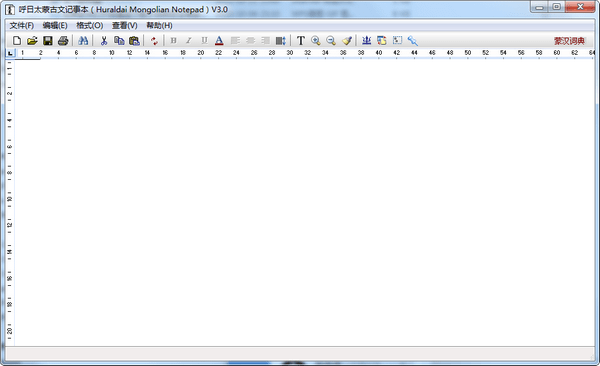Choose font color with the red-underlined A
This screenshot has width=600, height=366.
click(219, 41)
